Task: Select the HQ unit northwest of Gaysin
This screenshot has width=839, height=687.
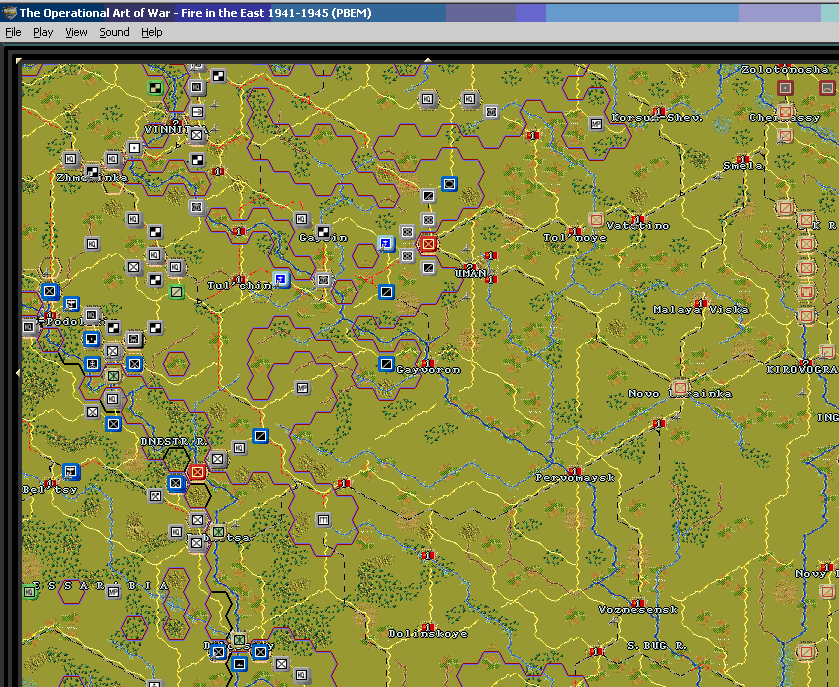Action: pyautogui.click(x=301, y=219)
